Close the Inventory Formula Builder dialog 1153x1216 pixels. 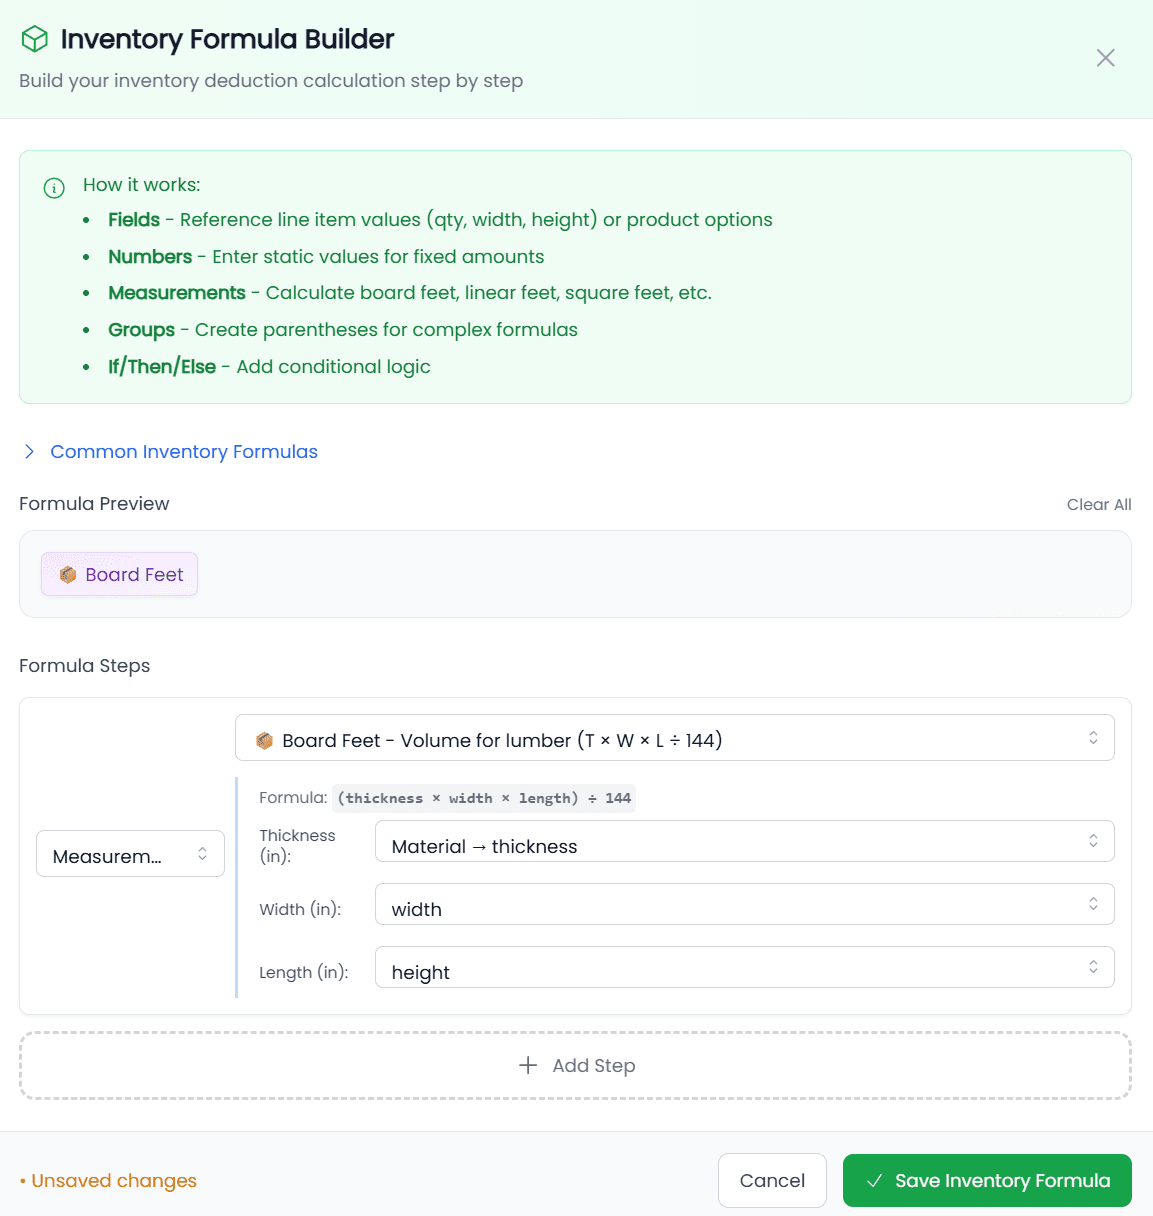[1105, 58]
